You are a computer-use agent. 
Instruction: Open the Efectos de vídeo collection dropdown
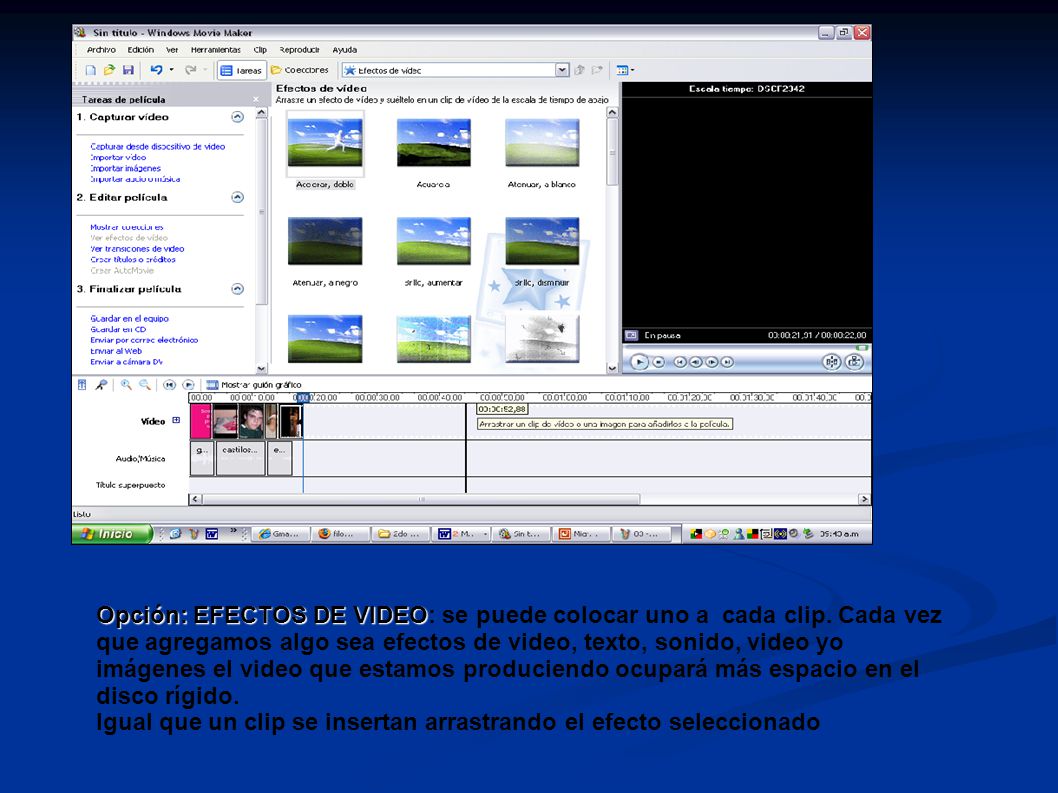[x=562, y=70]
